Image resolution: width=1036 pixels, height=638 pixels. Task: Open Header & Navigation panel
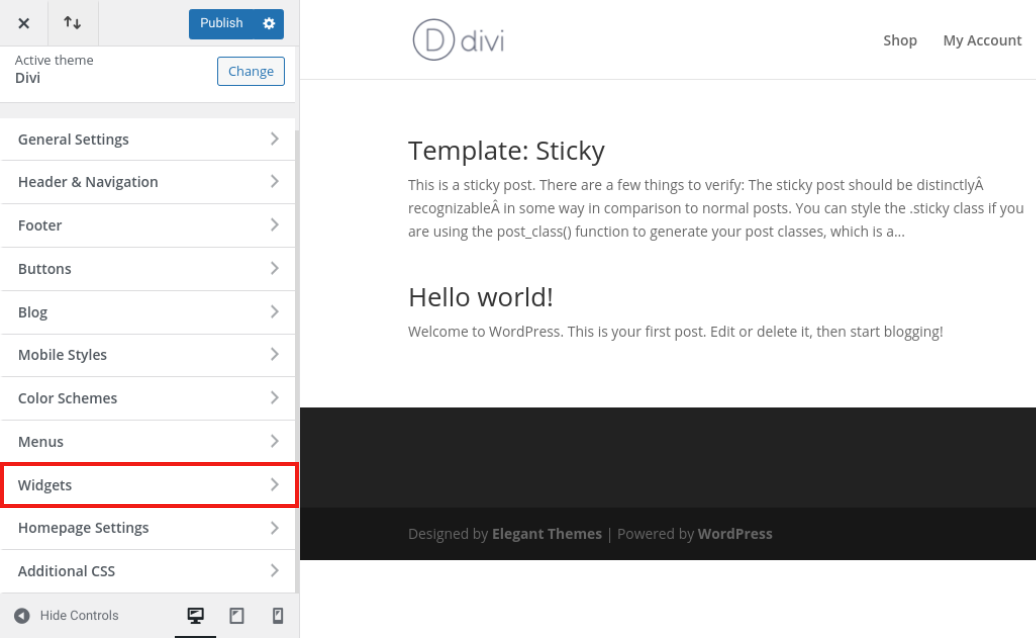tap(148, 182)
